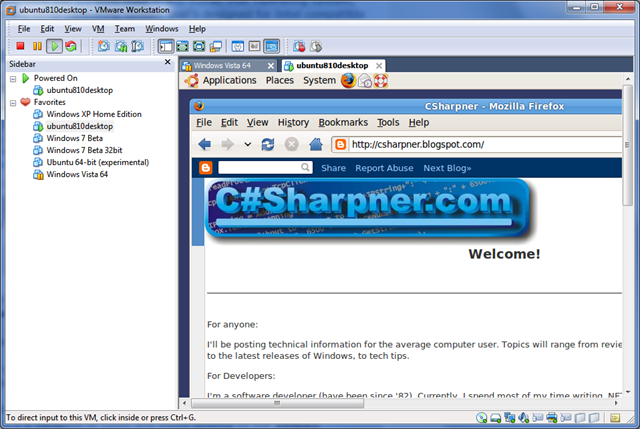Open the Team menu
Screen dimensions: 640x429
(124, 29)
